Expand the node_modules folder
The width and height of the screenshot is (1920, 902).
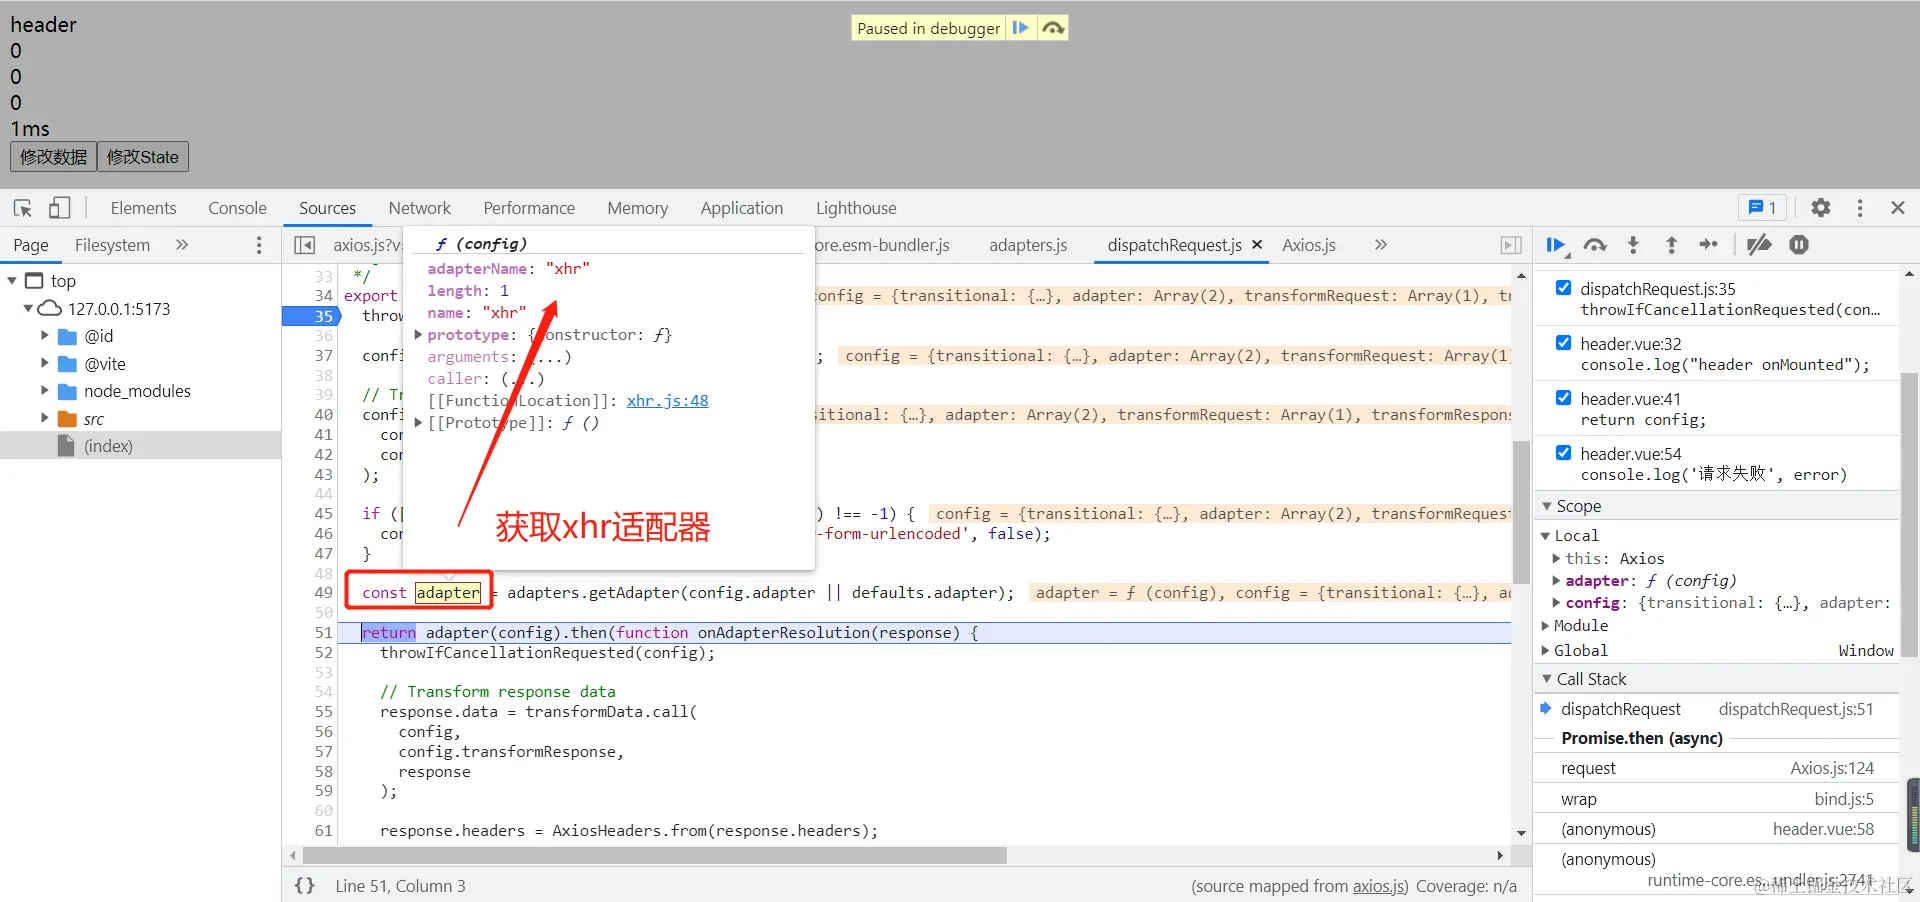[x=44, y=391]
